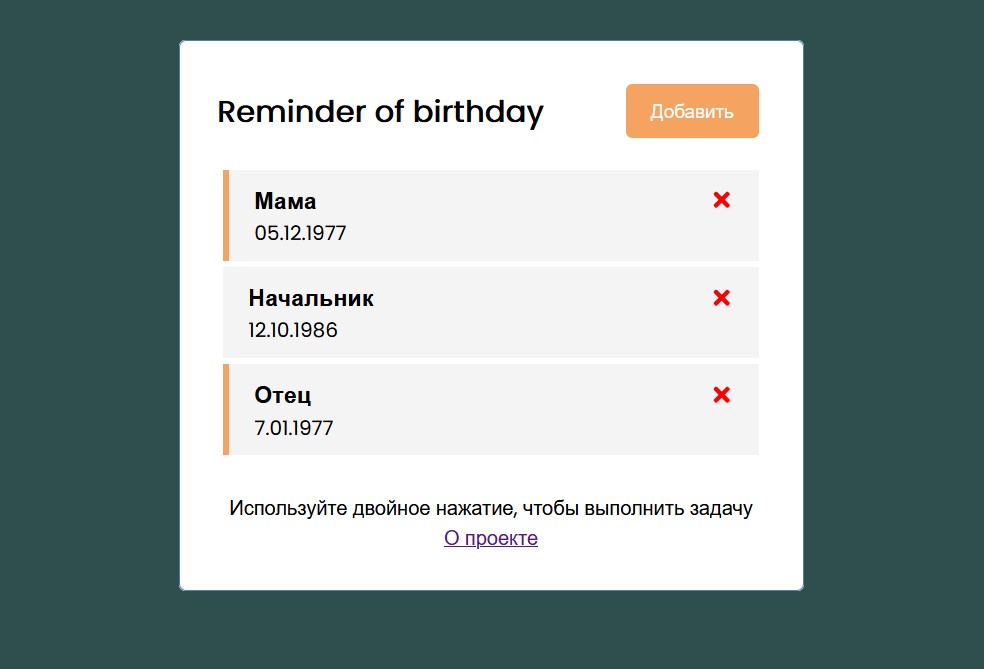Delete the Начальник reminder with the X icon
Image resolution: width=984 pixels, height=669 pixels.
pos(721,297)
